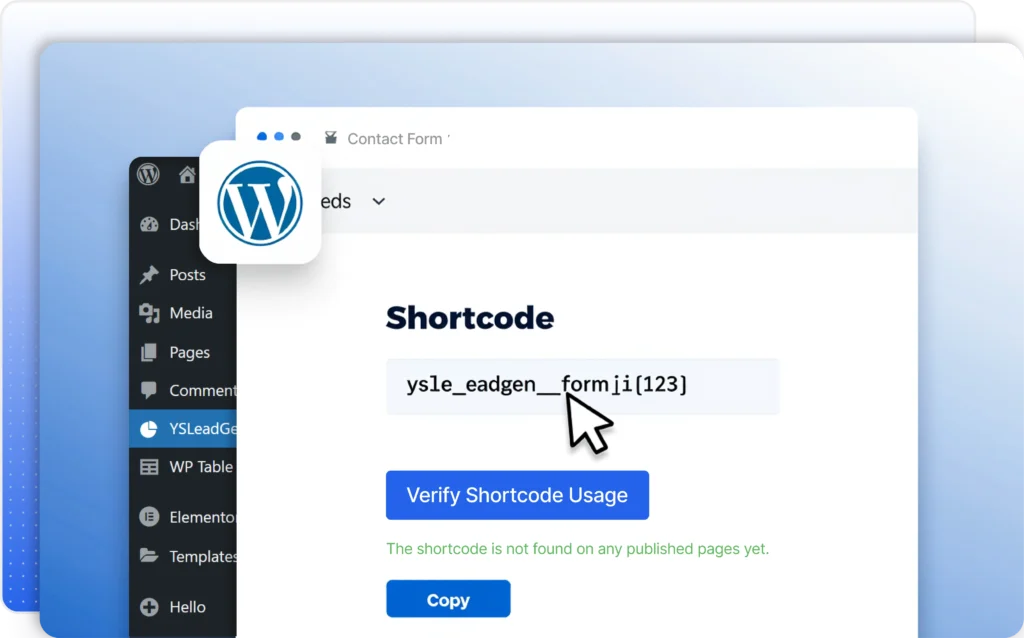Open Templates in the sidebar

(202, 556)
